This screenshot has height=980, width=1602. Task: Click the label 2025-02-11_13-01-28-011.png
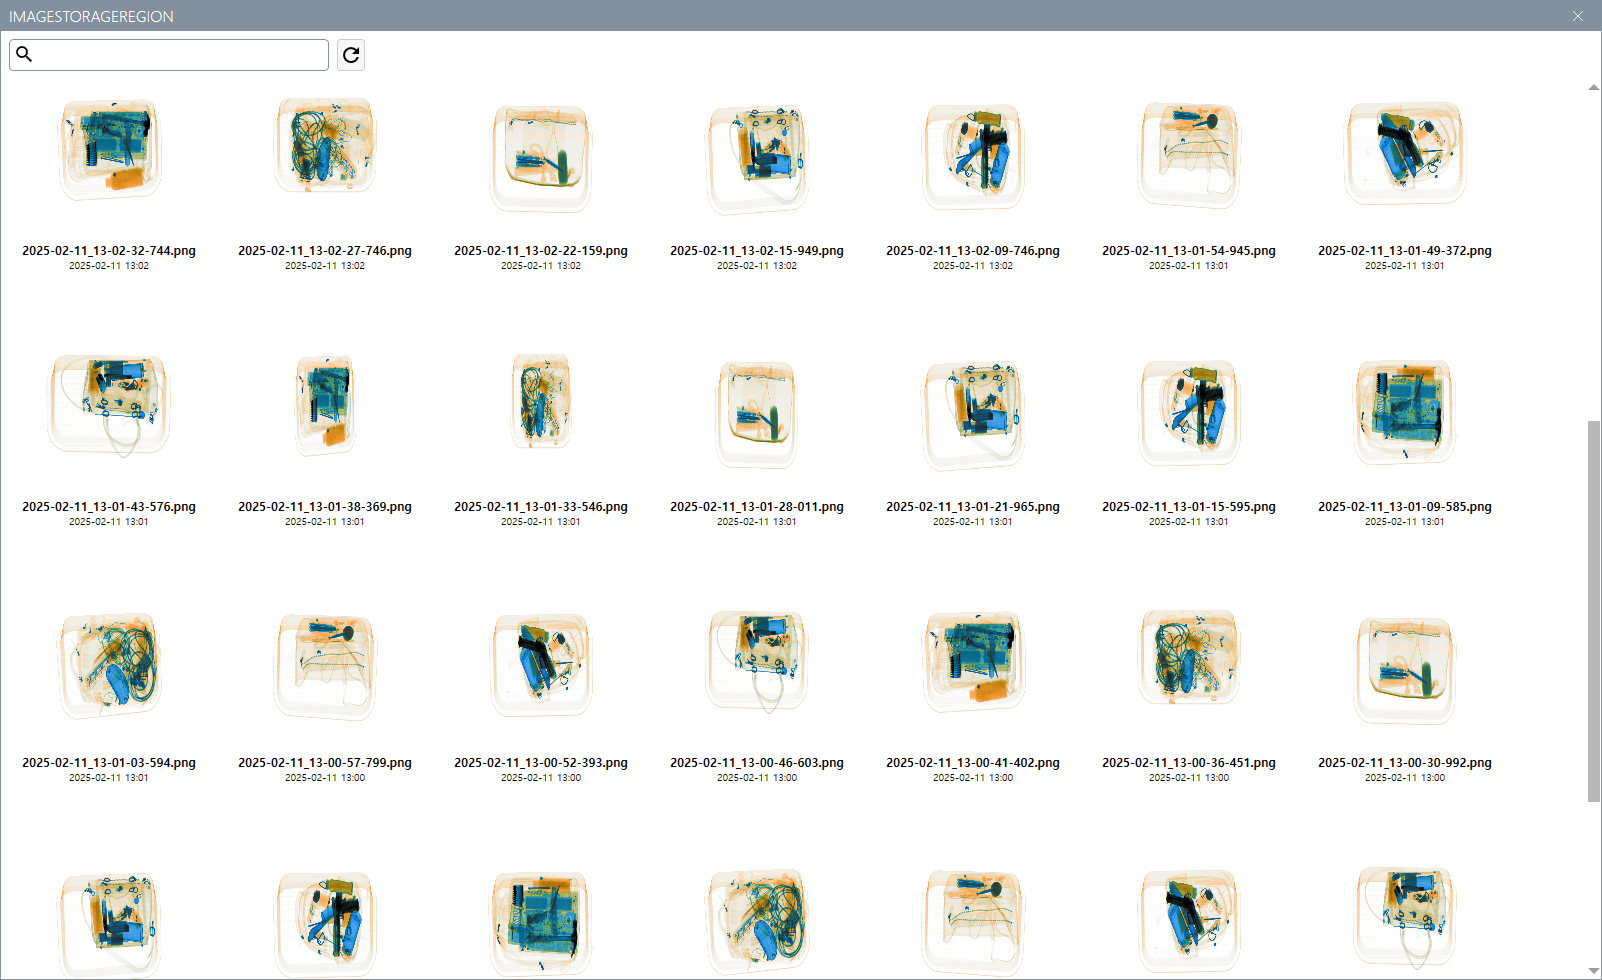[x=757, y=507]
